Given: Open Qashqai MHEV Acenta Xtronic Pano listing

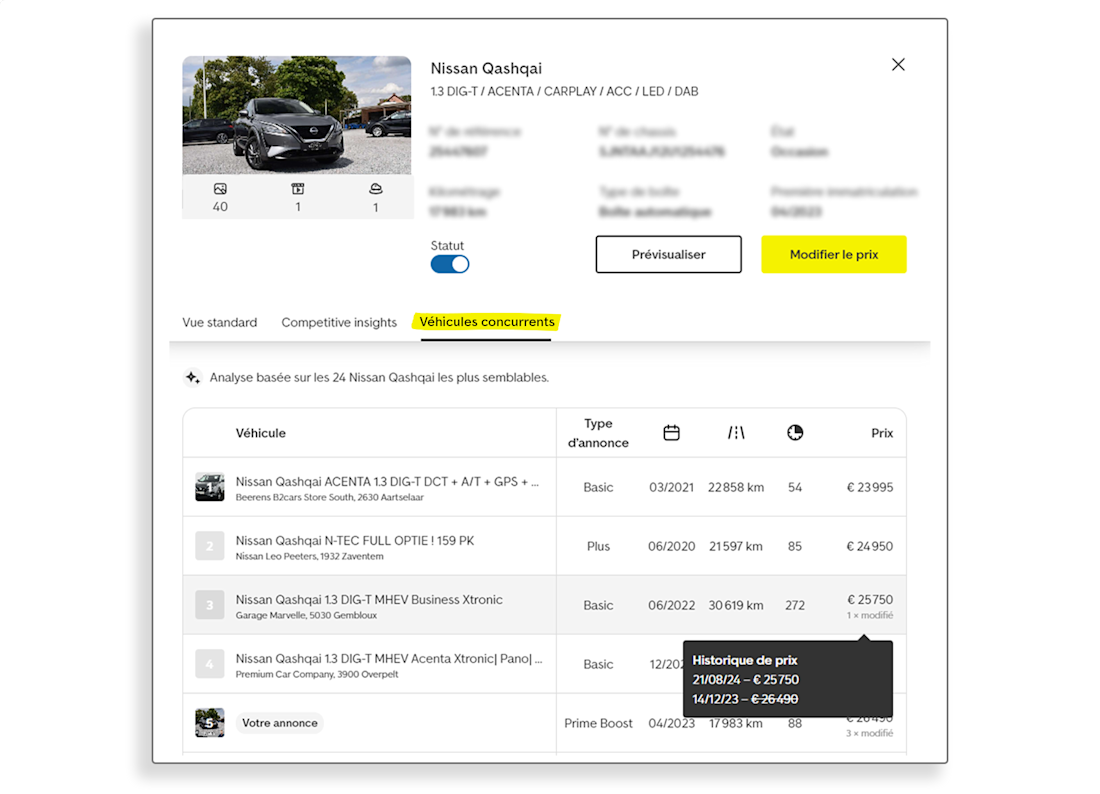Looking at the screenshot, I should coord(389,659).
